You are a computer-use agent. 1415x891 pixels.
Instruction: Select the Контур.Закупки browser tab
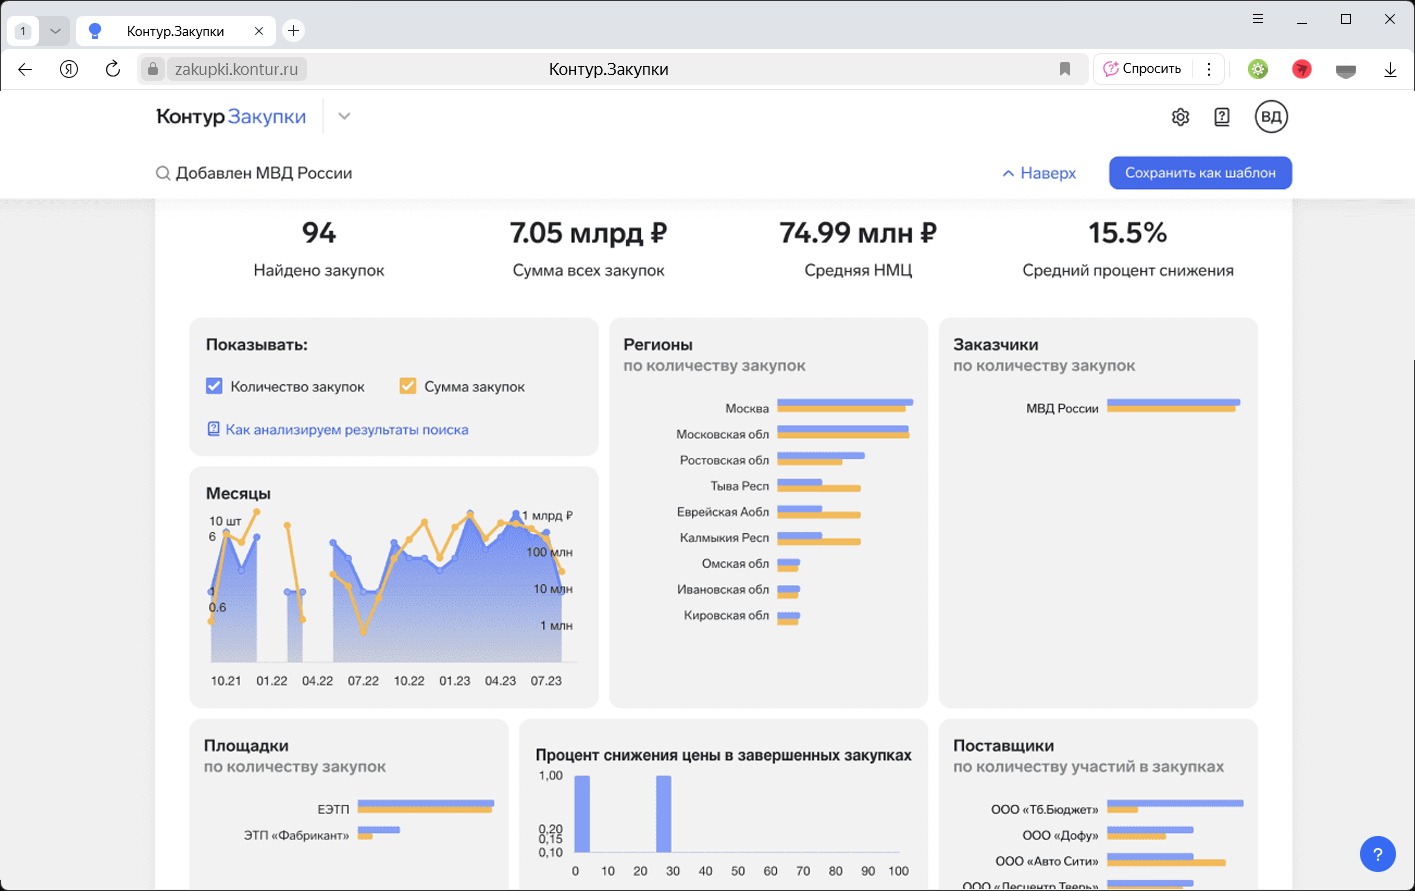click(176, 31)
